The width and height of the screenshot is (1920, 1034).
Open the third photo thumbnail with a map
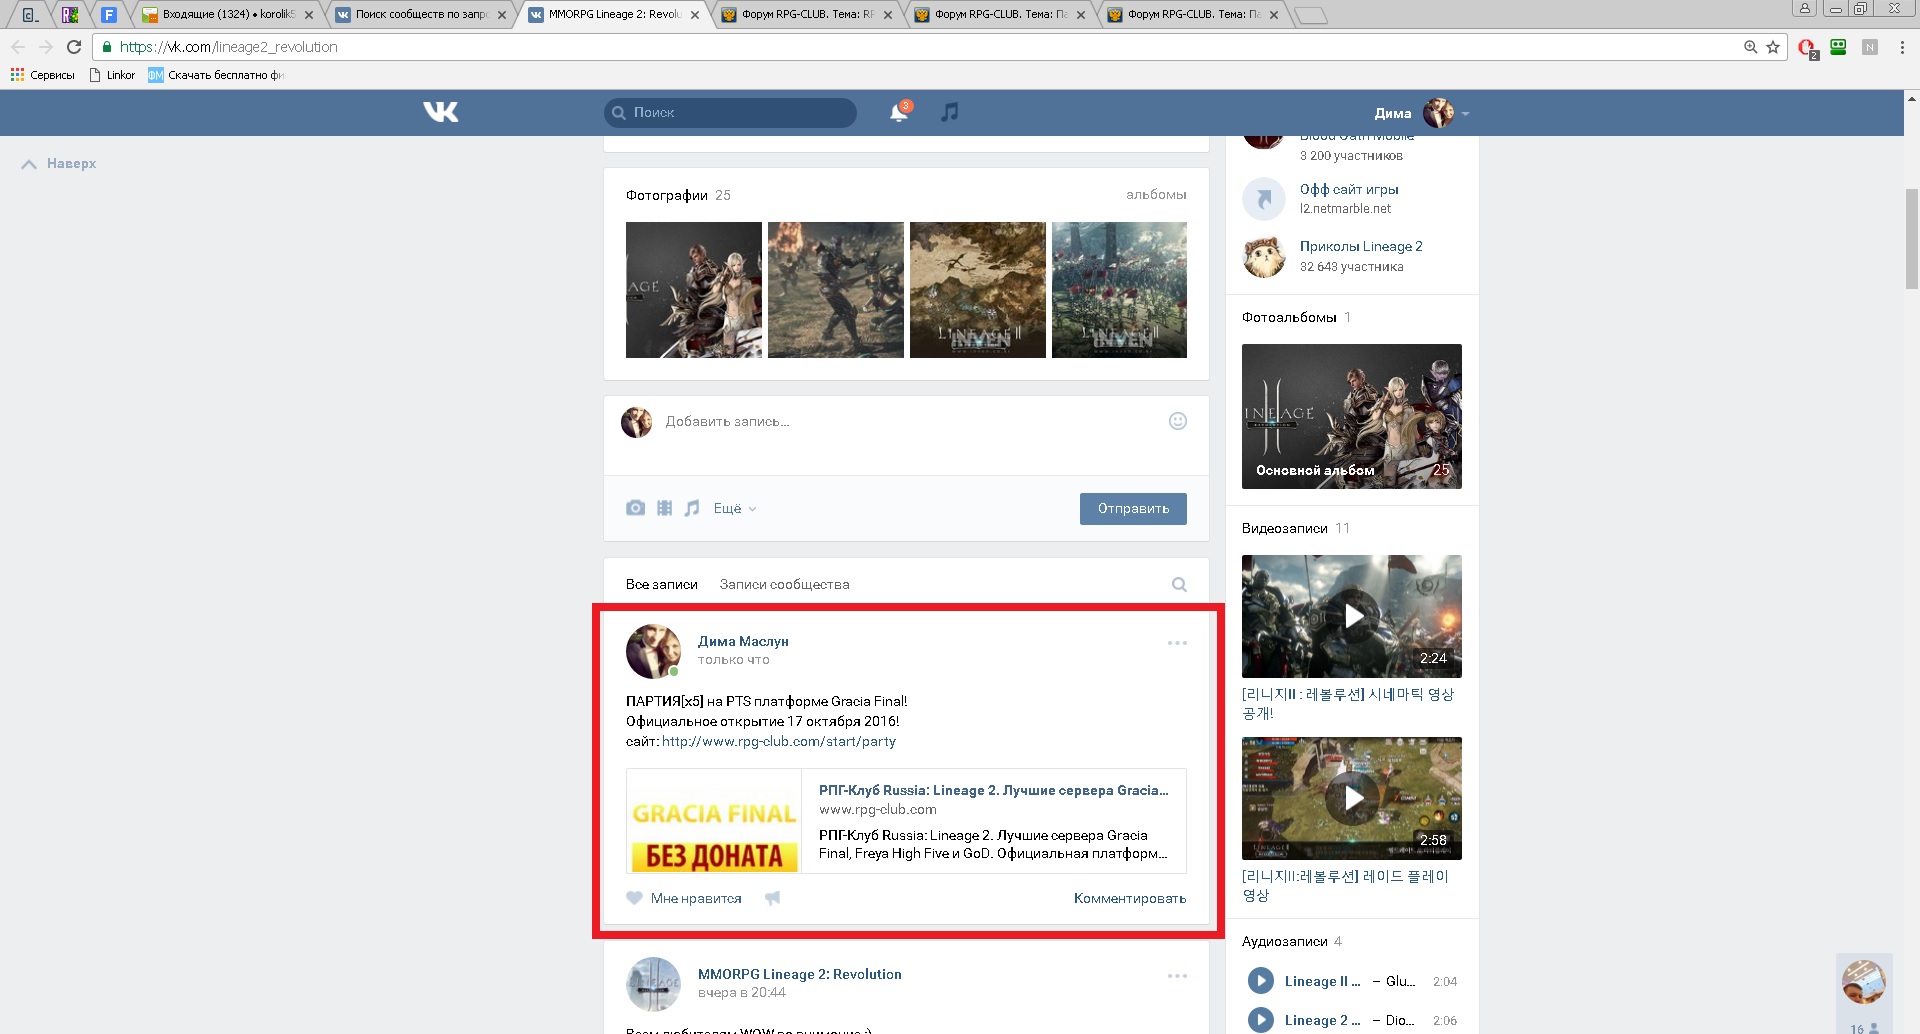(x=978, y=290)
